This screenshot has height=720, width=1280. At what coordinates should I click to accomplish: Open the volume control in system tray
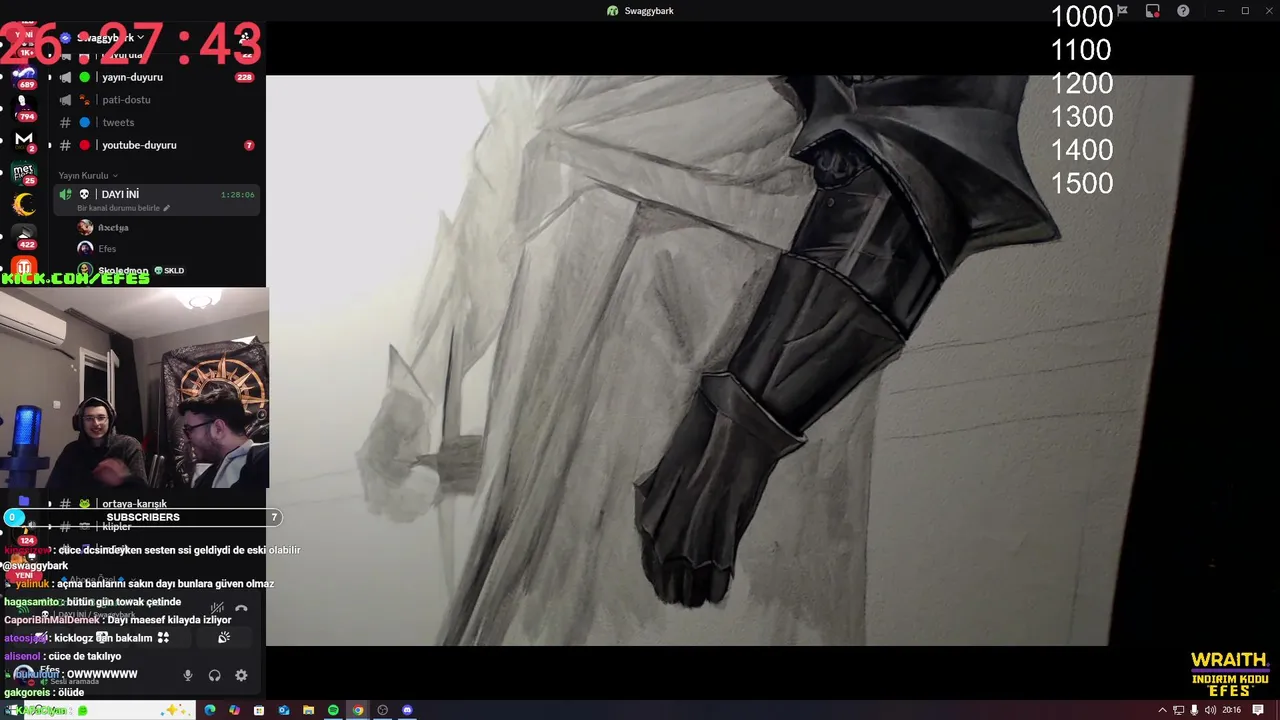point(1210,710)
